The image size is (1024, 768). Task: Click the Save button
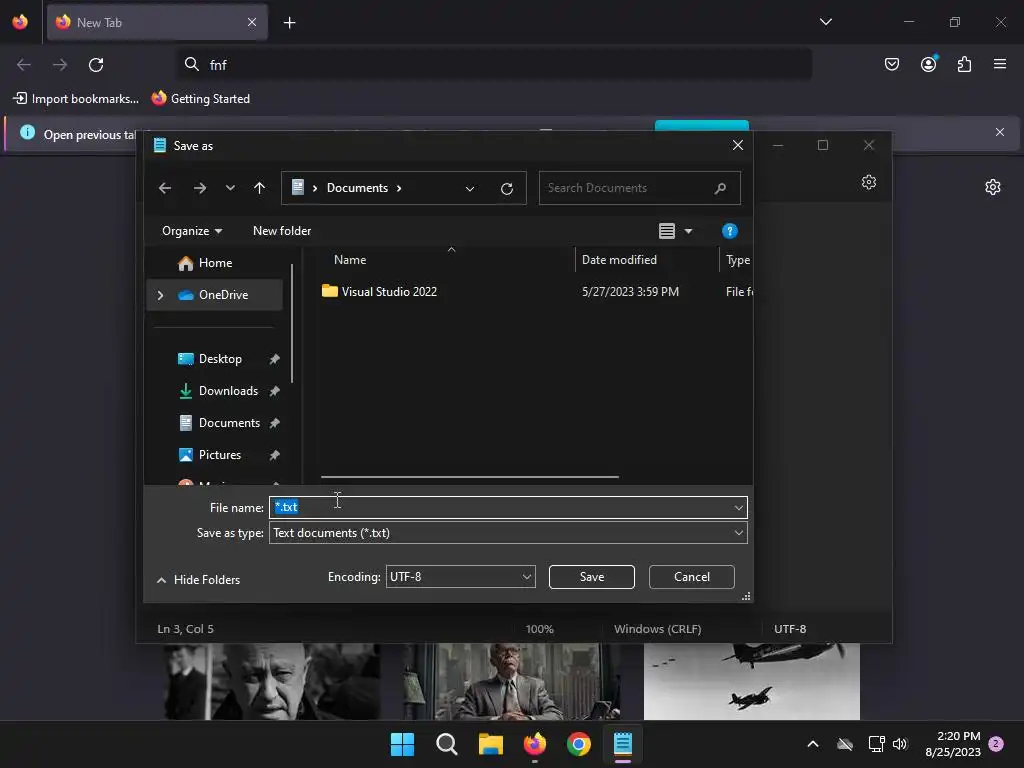592,577
